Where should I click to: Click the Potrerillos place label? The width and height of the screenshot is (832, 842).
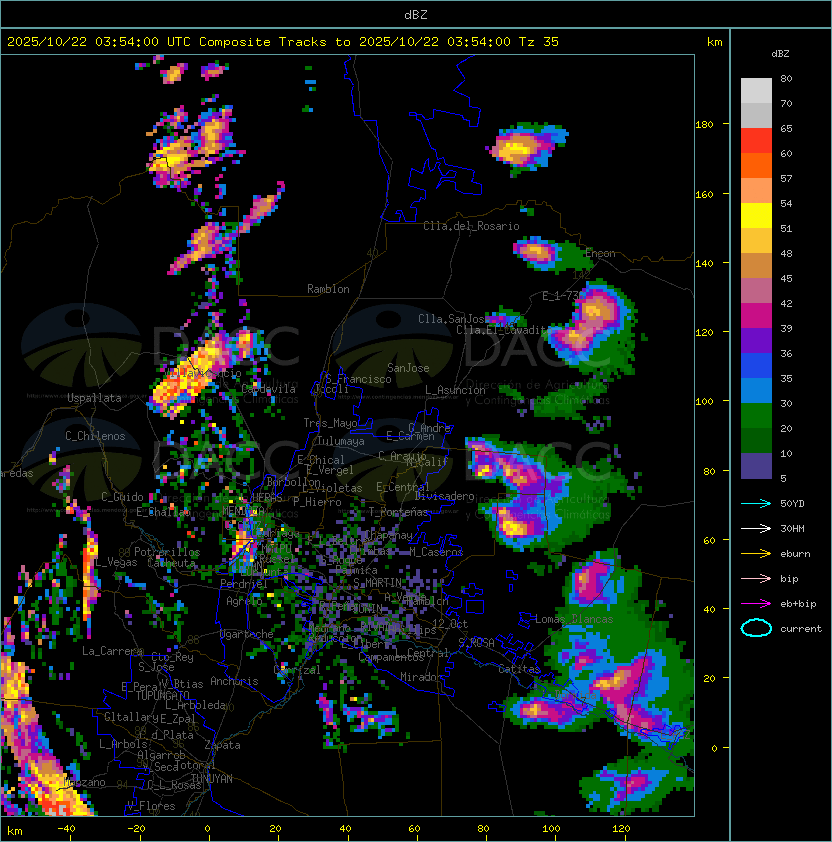point(167,552)
